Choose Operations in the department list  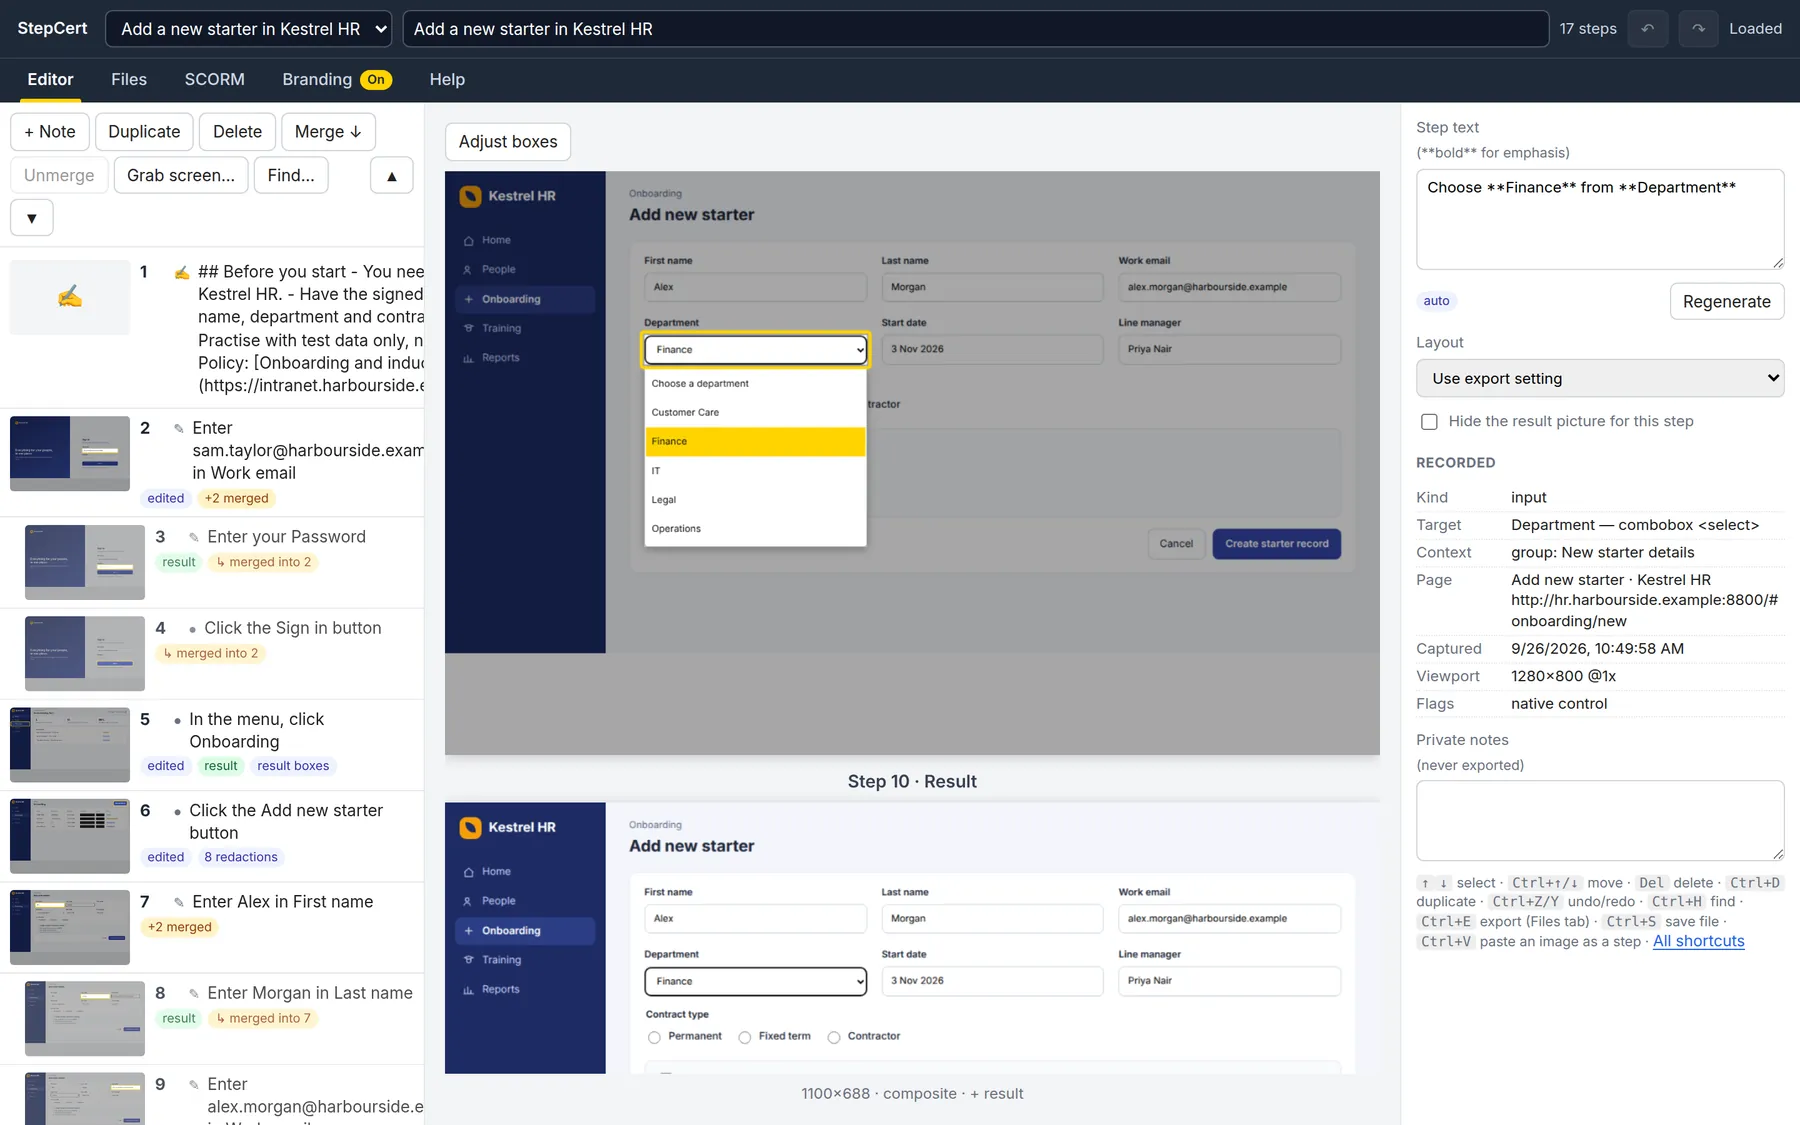pos(755,529)
